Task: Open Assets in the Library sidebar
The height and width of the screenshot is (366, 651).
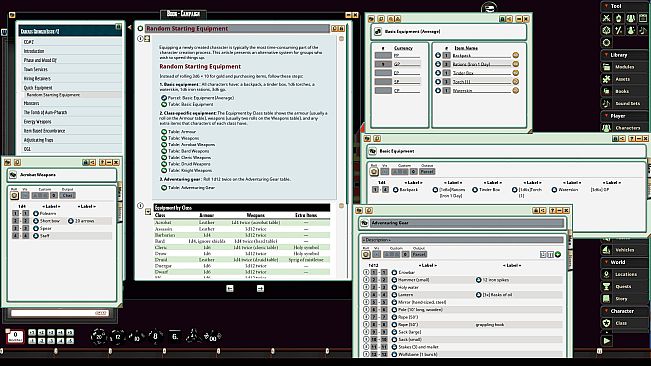Action: pyautogui.click(x=624, y=79)
